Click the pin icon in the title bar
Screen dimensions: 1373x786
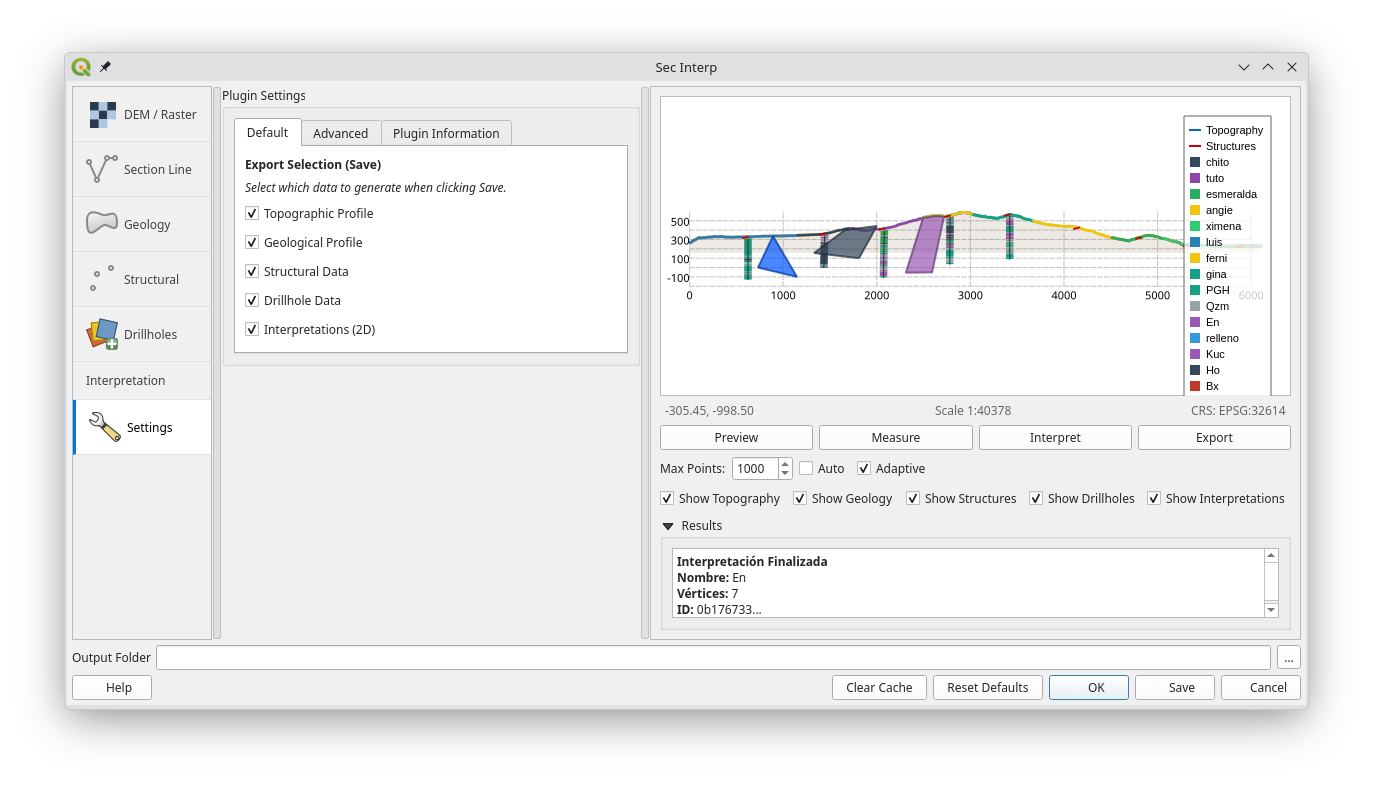pyautogui.click(x=104, y=66)
